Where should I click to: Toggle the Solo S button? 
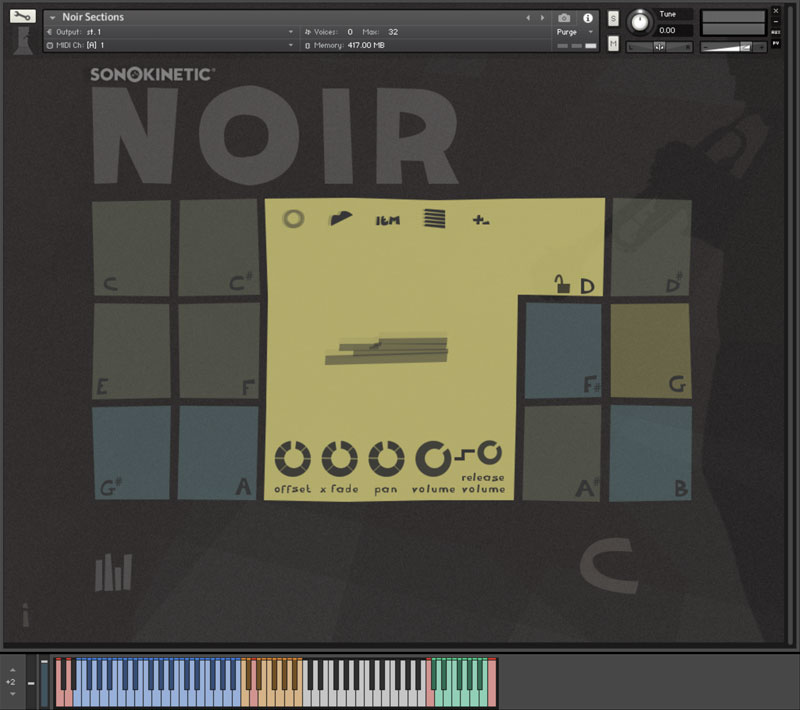[613, 20]
